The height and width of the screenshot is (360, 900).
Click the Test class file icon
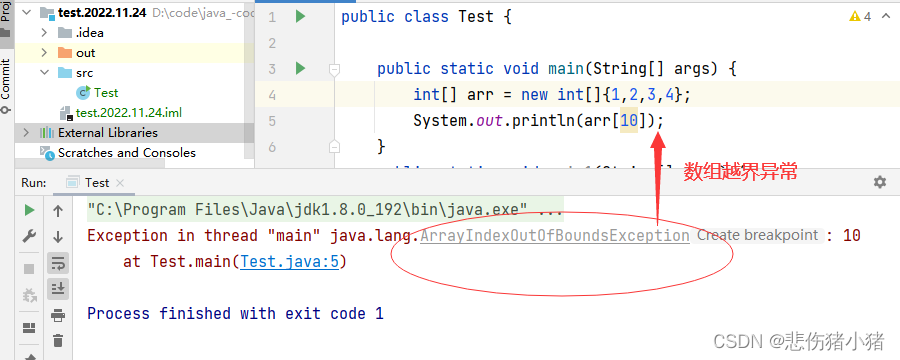[x=84, y=92]
